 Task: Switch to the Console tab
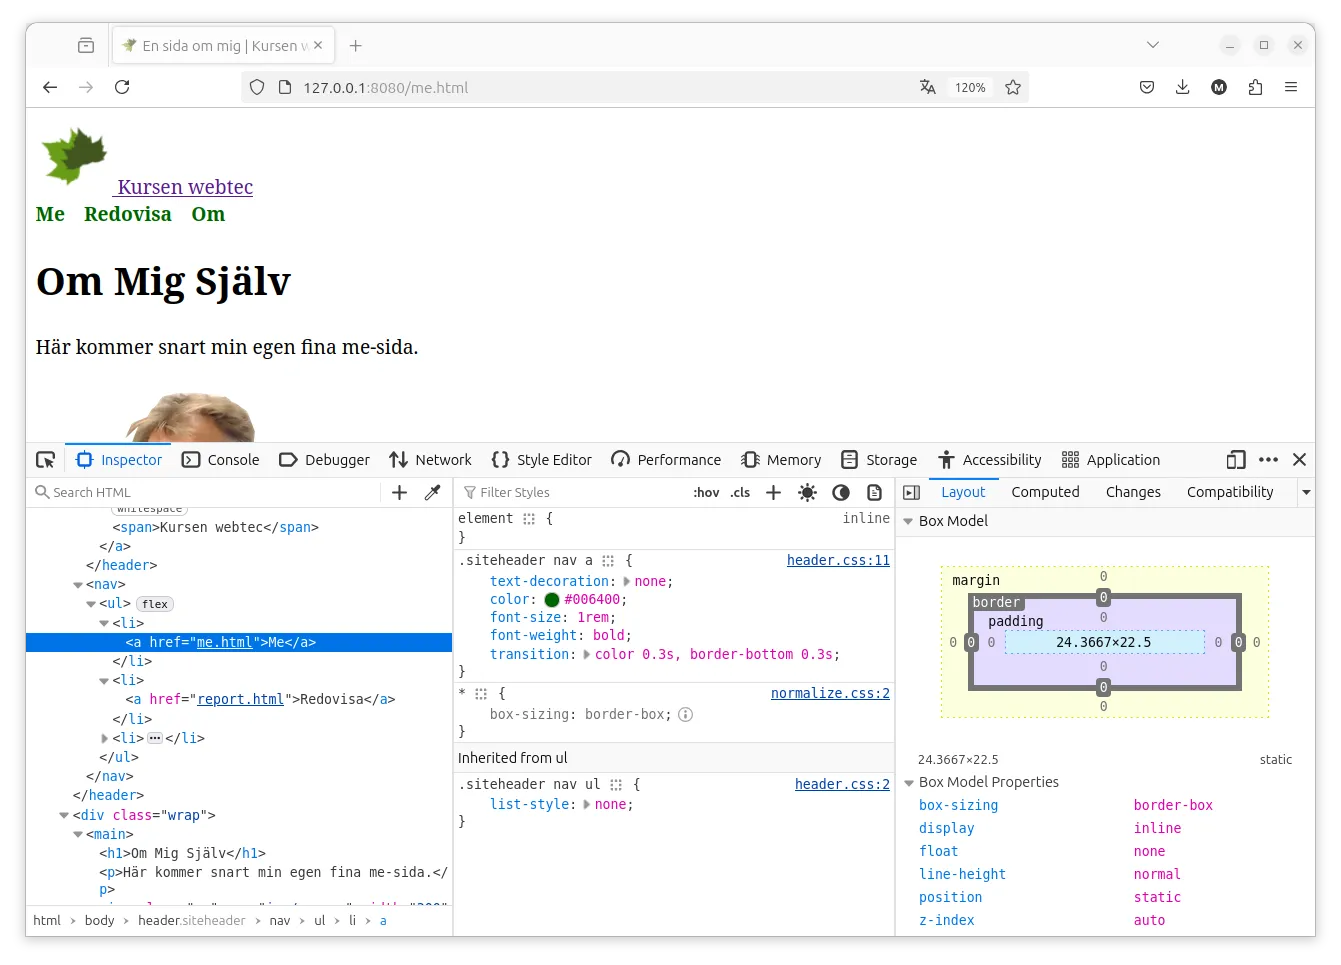click(x=221, y=460)
